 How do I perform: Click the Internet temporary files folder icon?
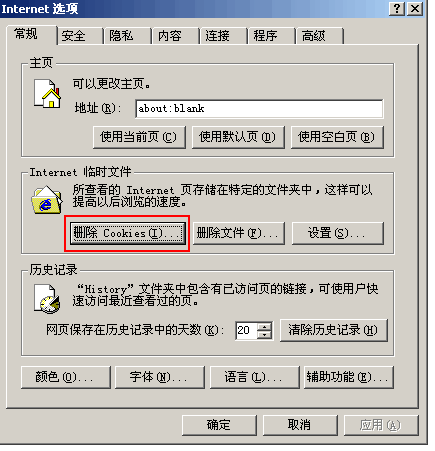(x=47, y=200)
